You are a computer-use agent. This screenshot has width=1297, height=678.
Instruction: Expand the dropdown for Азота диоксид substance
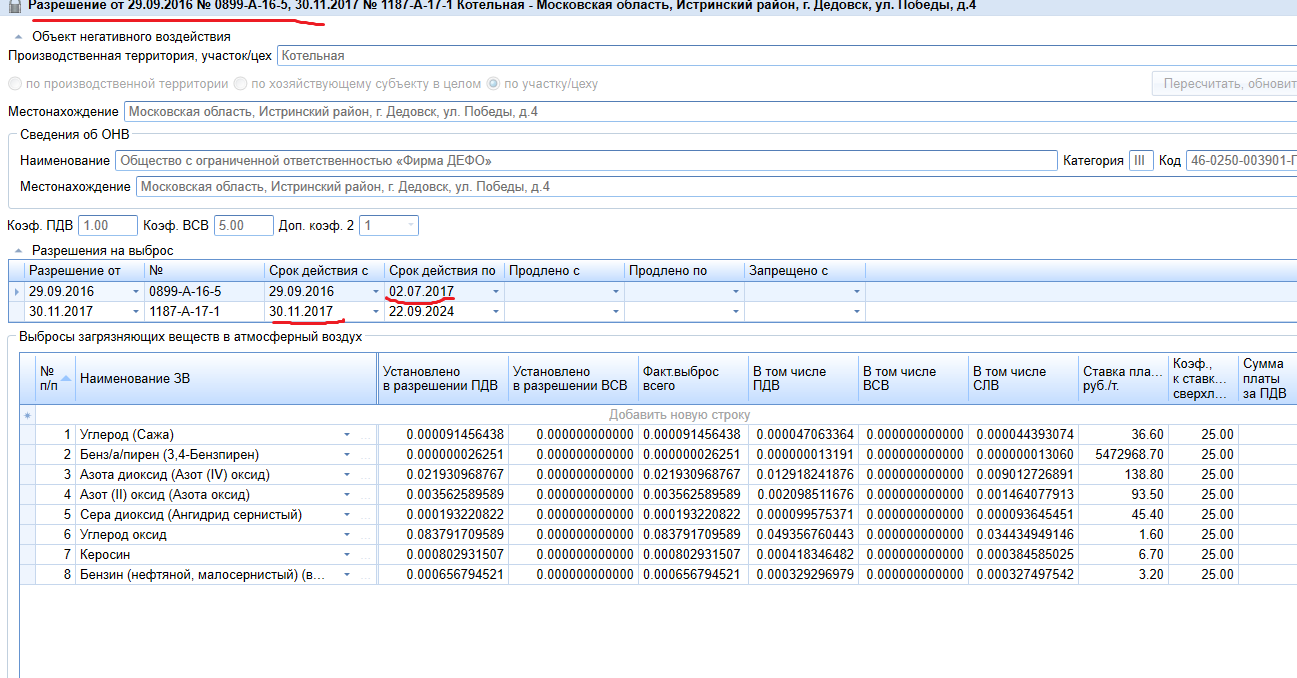[347, 475]
